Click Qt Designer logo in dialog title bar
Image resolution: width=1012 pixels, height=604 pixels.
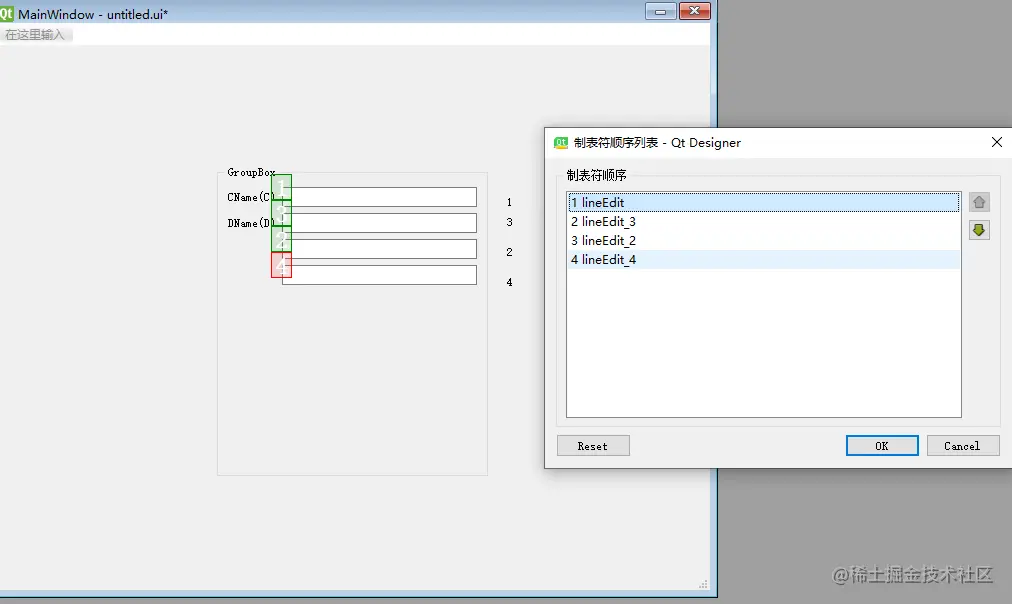tap(561, 142)
